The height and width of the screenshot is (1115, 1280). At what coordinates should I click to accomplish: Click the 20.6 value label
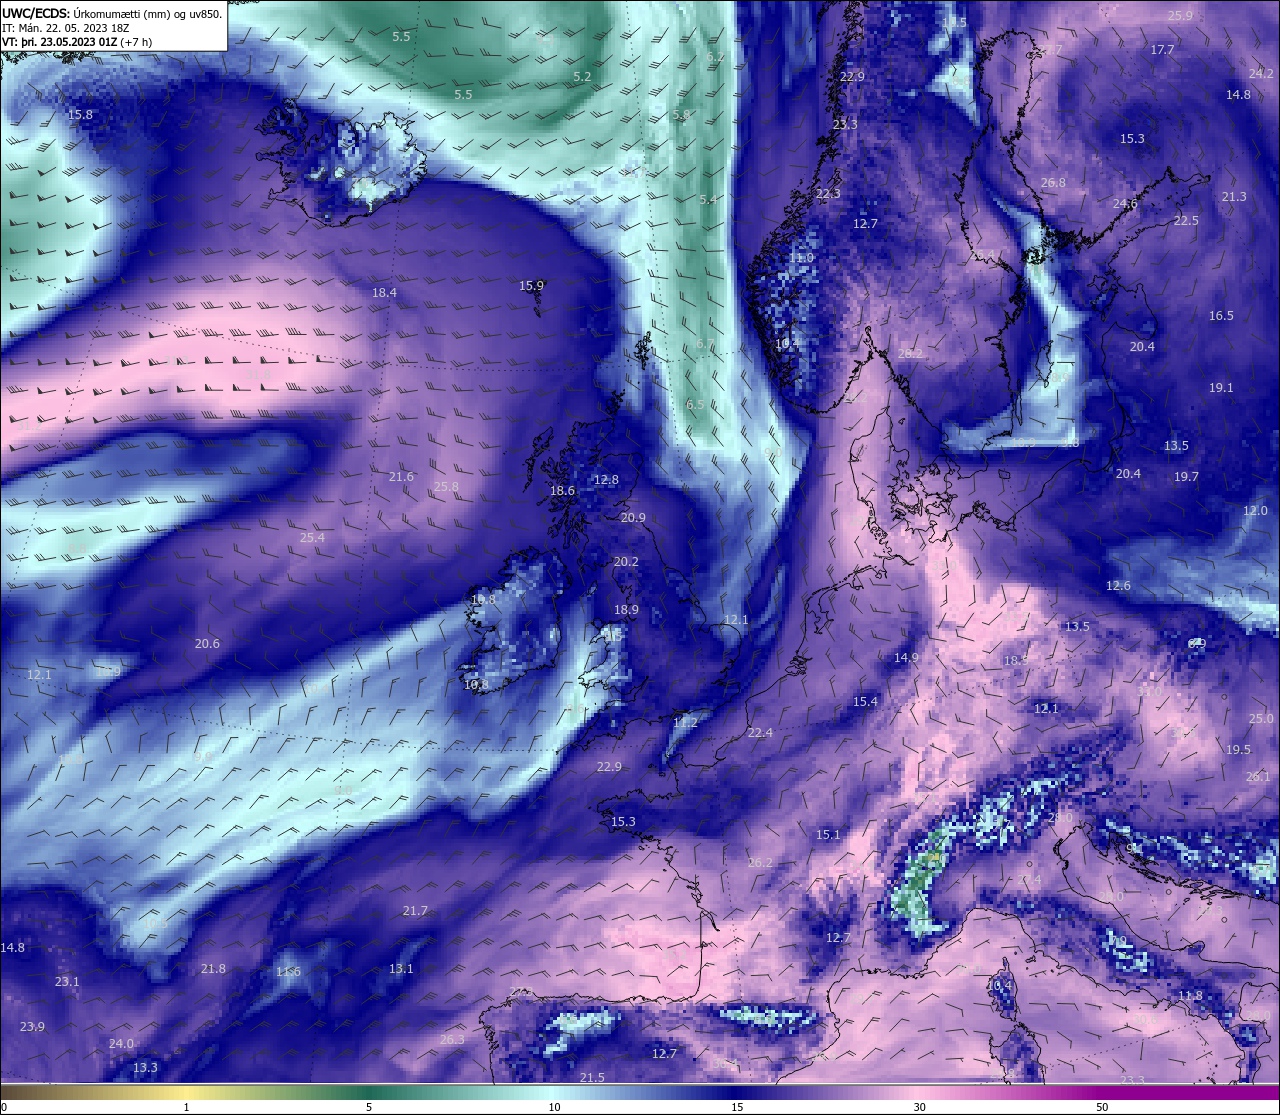point(207,644)
